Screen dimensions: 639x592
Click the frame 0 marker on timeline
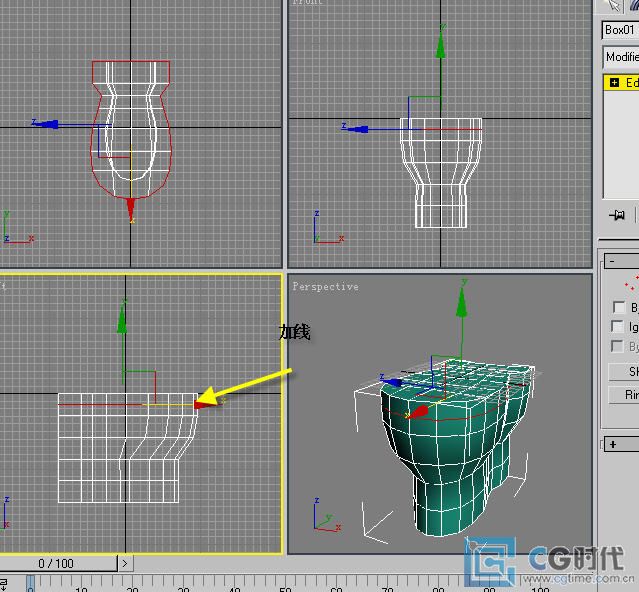(31, 584)
